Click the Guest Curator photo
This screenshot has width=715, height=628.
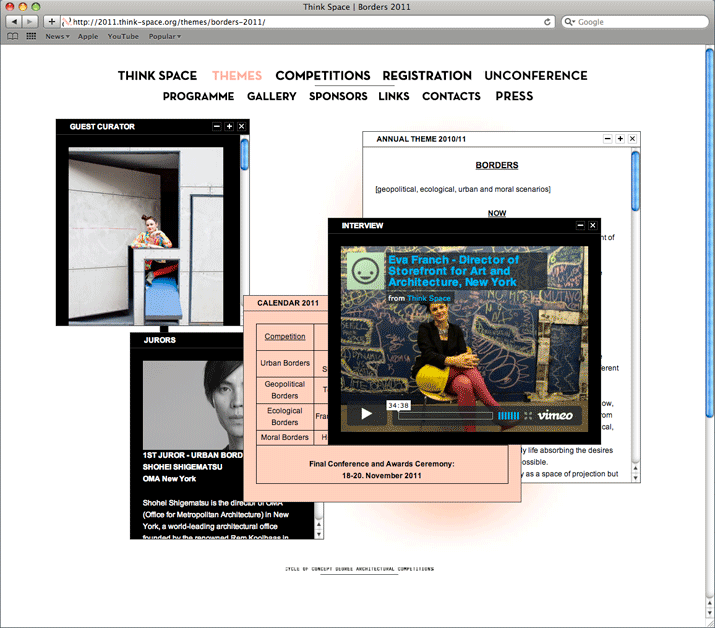146,236
